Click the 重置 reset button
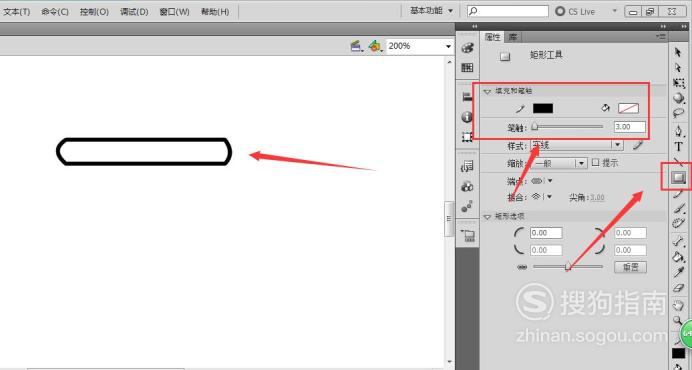The height and width of the screenshot is (370, 692). [630, 267]
